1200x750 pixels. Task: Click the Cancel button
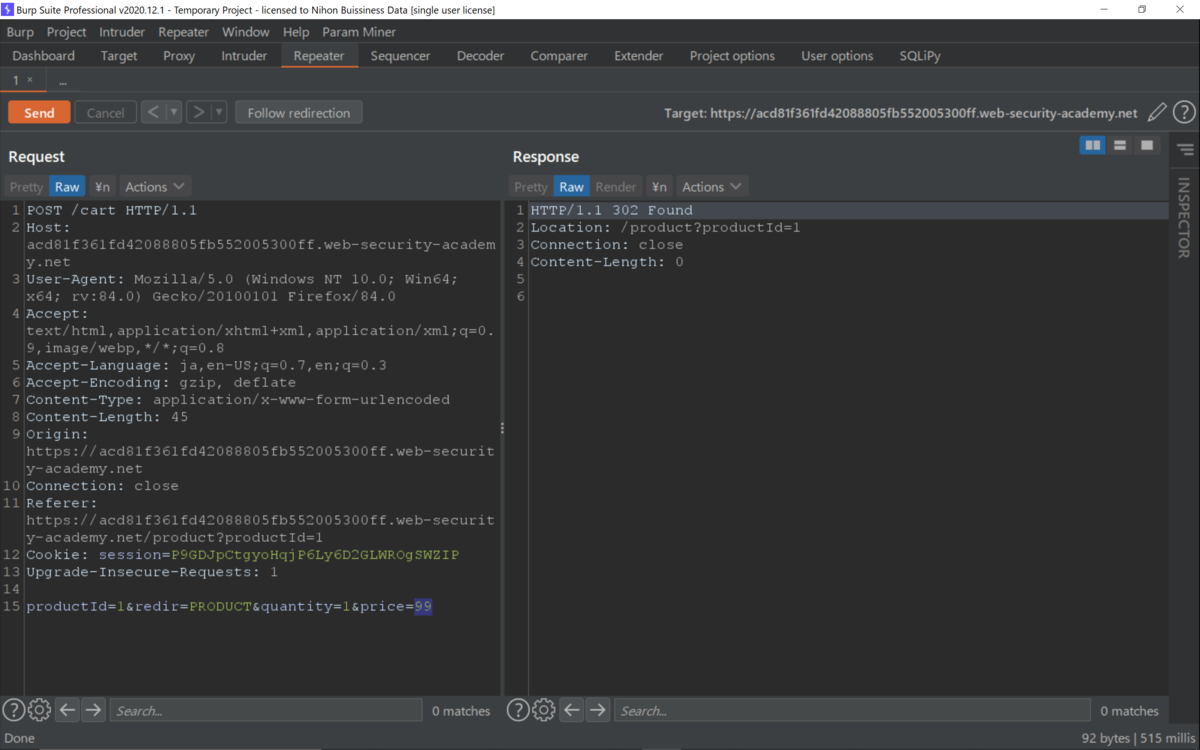tap(105, 113)
